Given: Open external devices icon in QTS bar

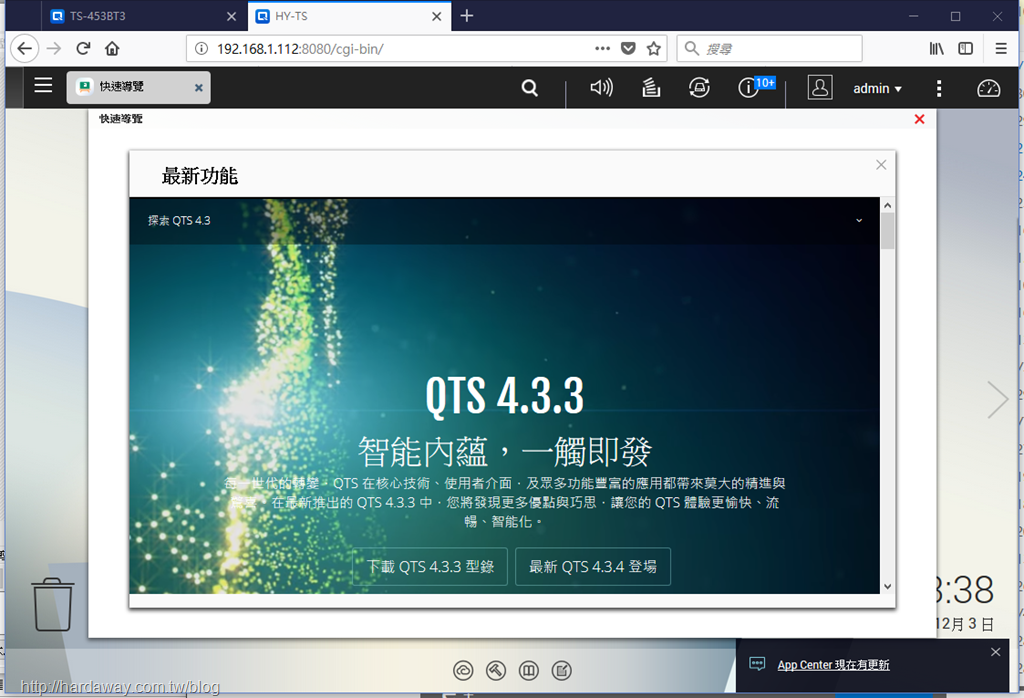Looking at the screenshot, I should click(x=699, y=87).
